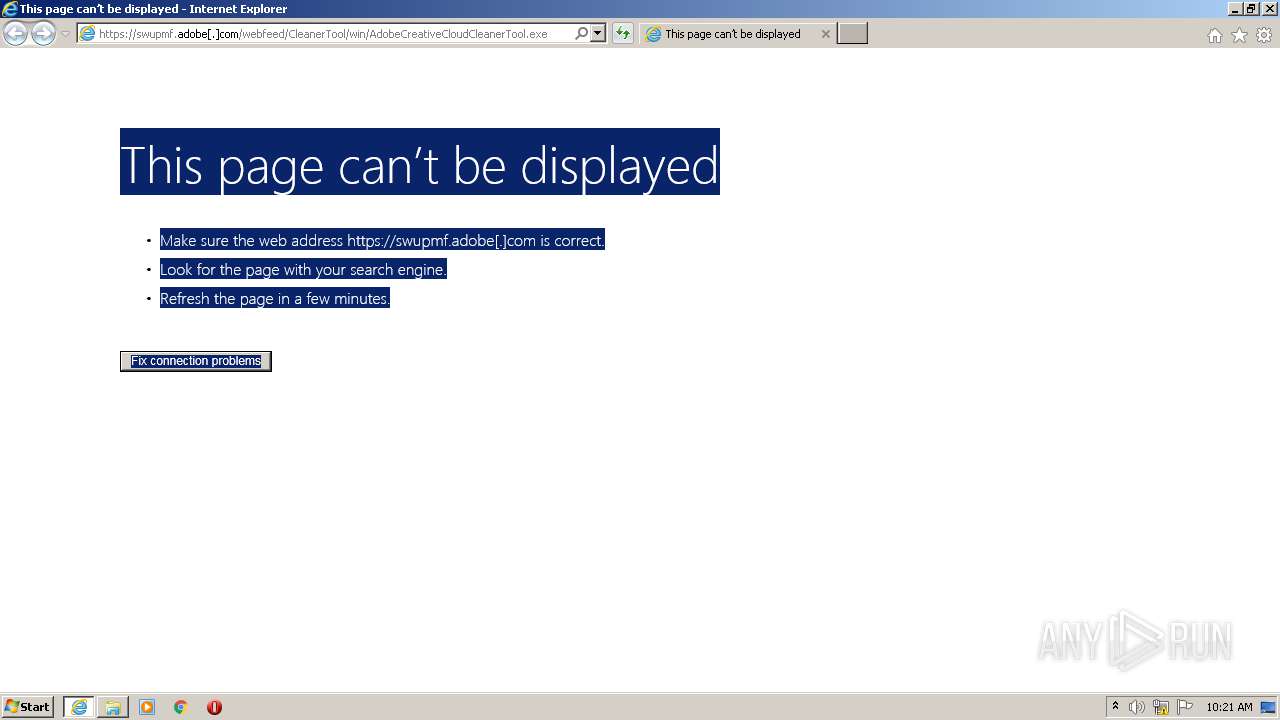Open the Tools gear menu
Viewport: 1280px width, 720px height.
tap(1264, 35)
